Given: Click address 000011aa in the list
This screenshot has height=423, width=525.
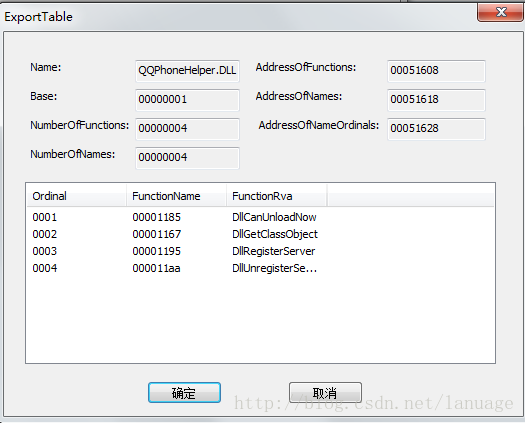Looking at the screenshot, I should pyautogui.click(x=156, y=268).
